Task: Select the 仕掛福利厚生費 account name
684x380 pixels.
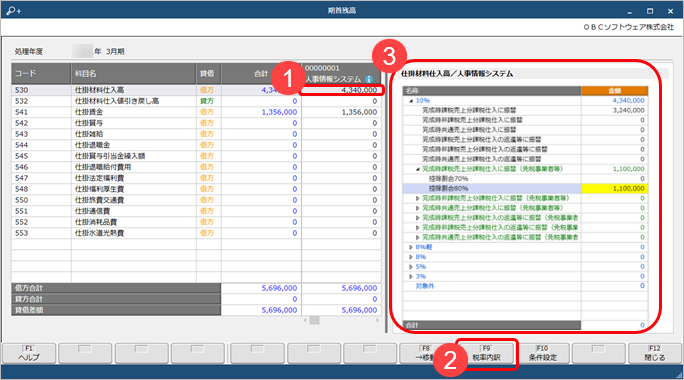Action: (x=99, y=189)
